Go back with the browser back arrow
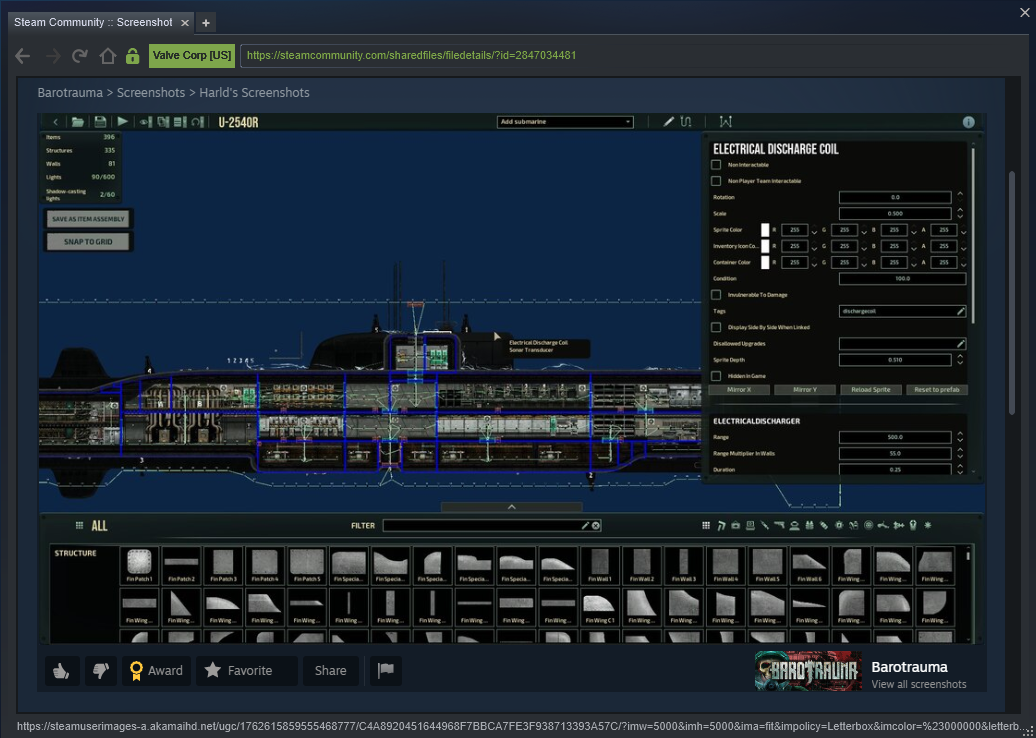 point(22,56)
